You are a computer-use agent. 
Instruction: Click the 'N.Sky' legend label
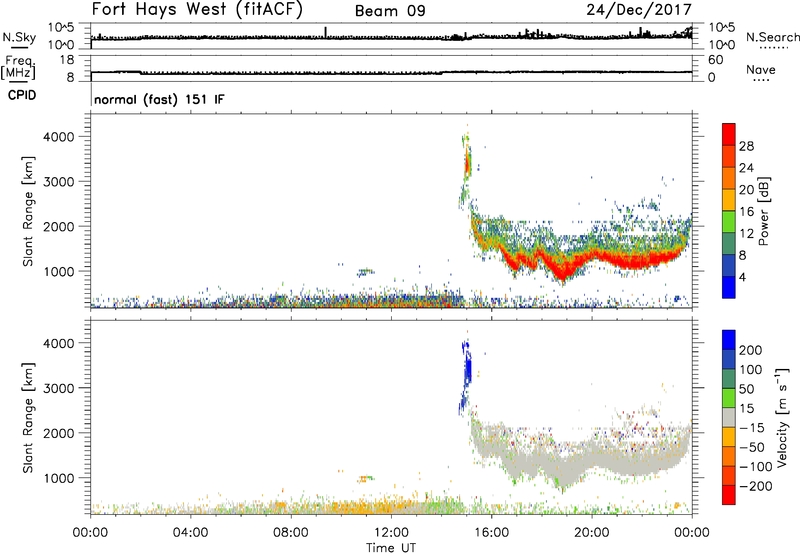point(19,38)
